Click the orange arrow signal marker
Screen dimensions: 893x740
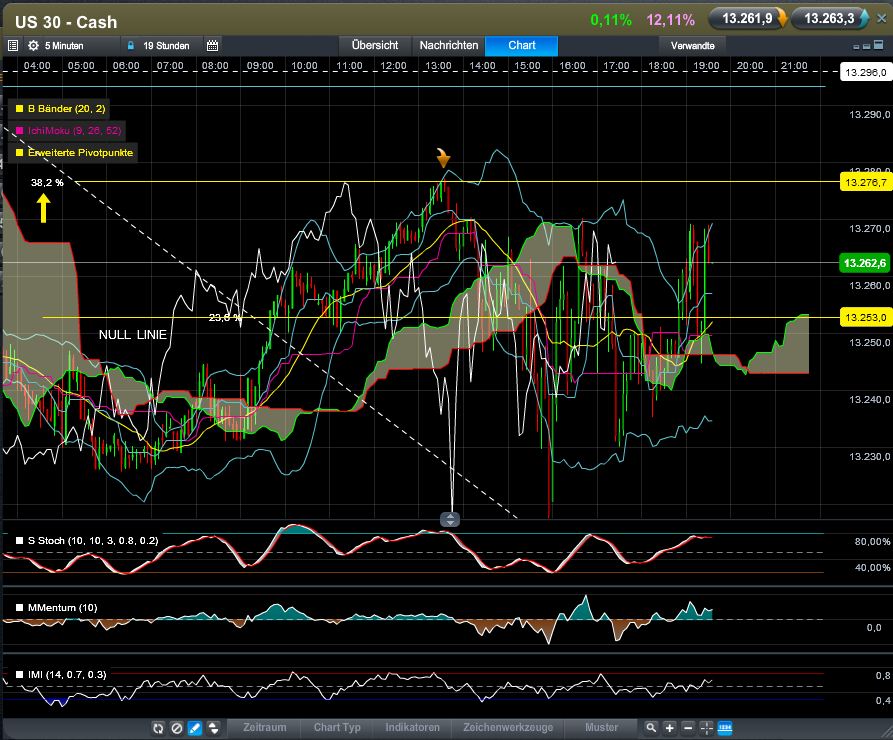point(443,158)
